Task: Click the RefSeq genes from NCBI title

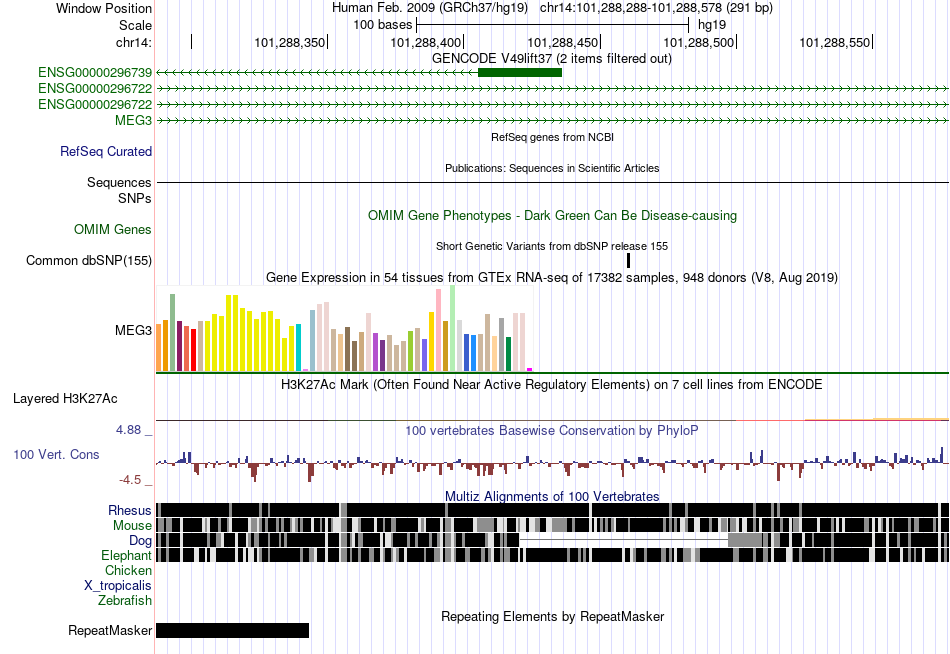Action: tap(553, 138)
